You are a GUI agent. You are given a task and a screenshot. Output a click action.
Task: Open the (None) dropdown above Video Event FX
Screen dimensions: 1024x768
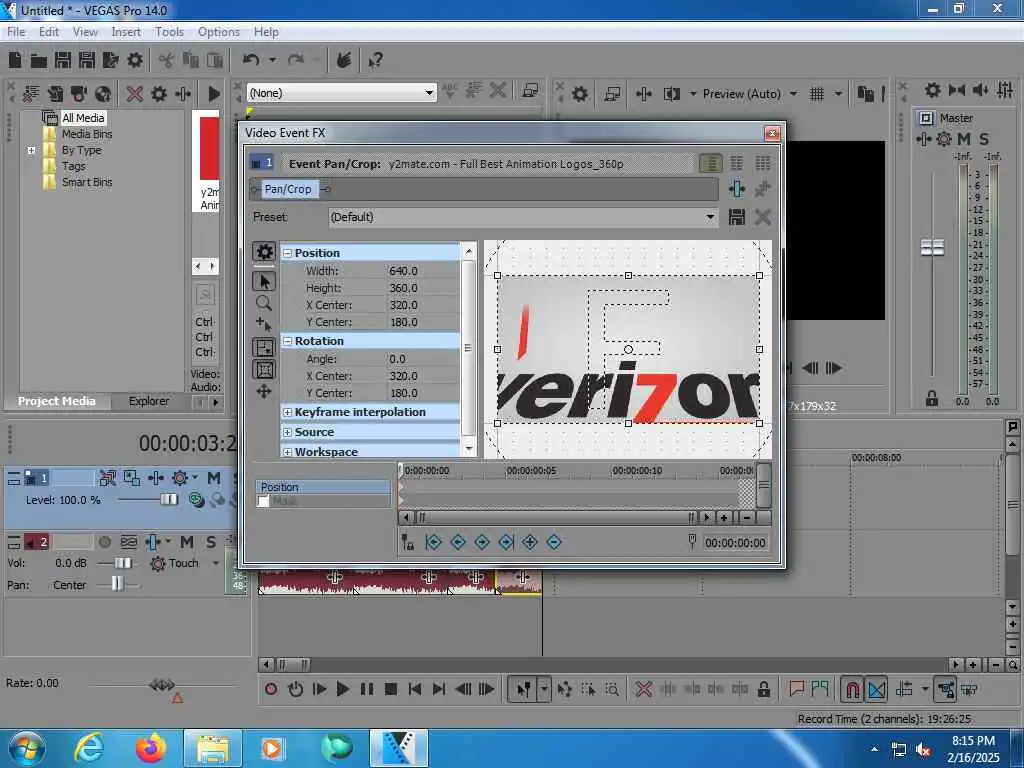click(429, 93)
